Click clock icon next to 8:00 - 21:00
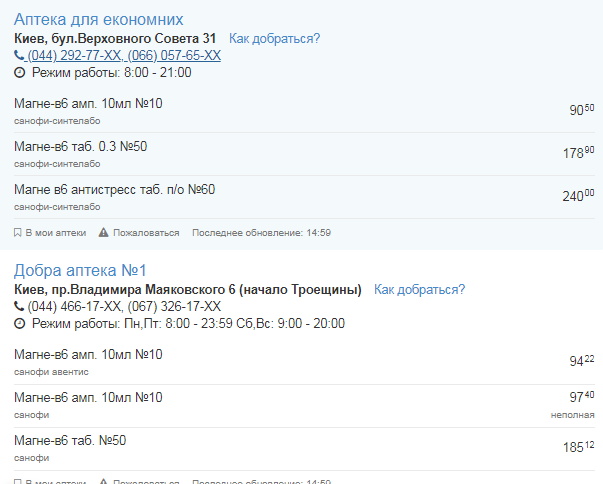Screen dimensions: 603x484 pos(19,73)
